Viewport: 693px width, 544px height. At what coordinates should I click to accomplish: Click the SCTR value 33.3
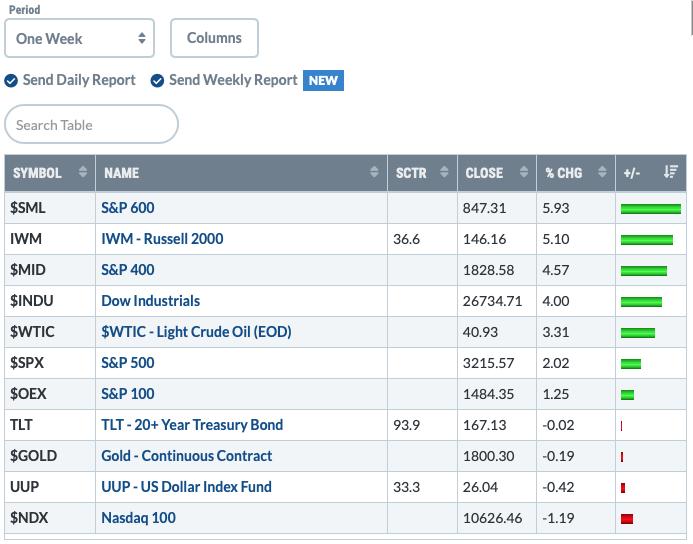406,487
